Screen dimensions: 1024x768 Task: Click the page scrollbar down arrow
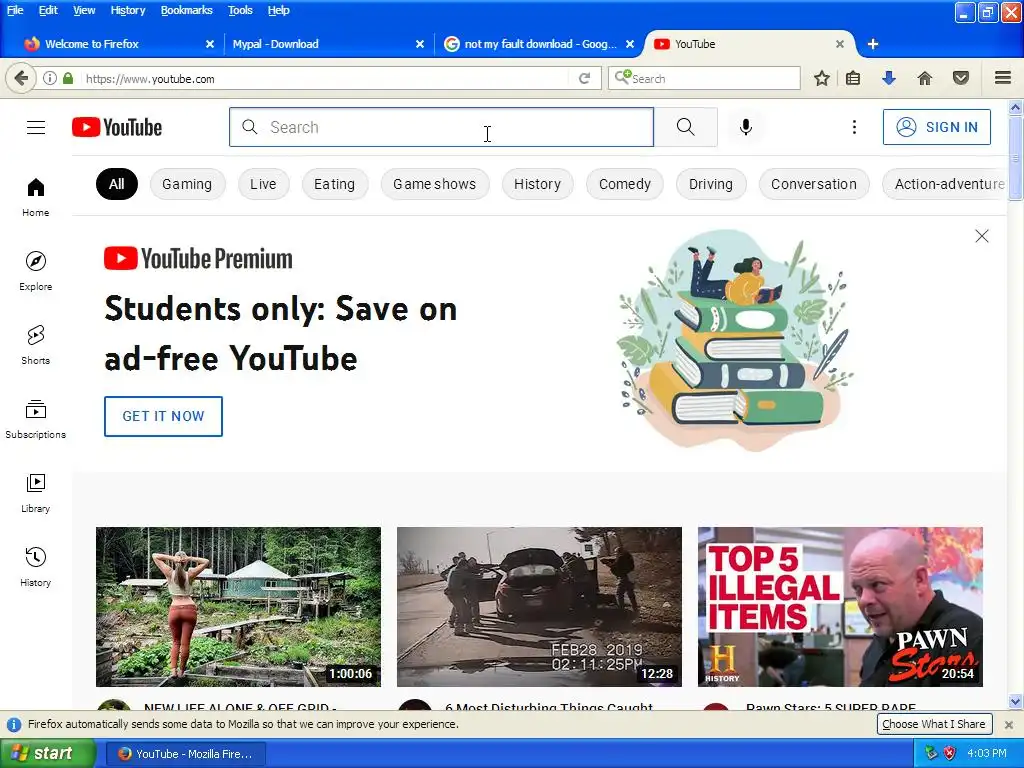pyautogui.click(x=1016, y=702)
